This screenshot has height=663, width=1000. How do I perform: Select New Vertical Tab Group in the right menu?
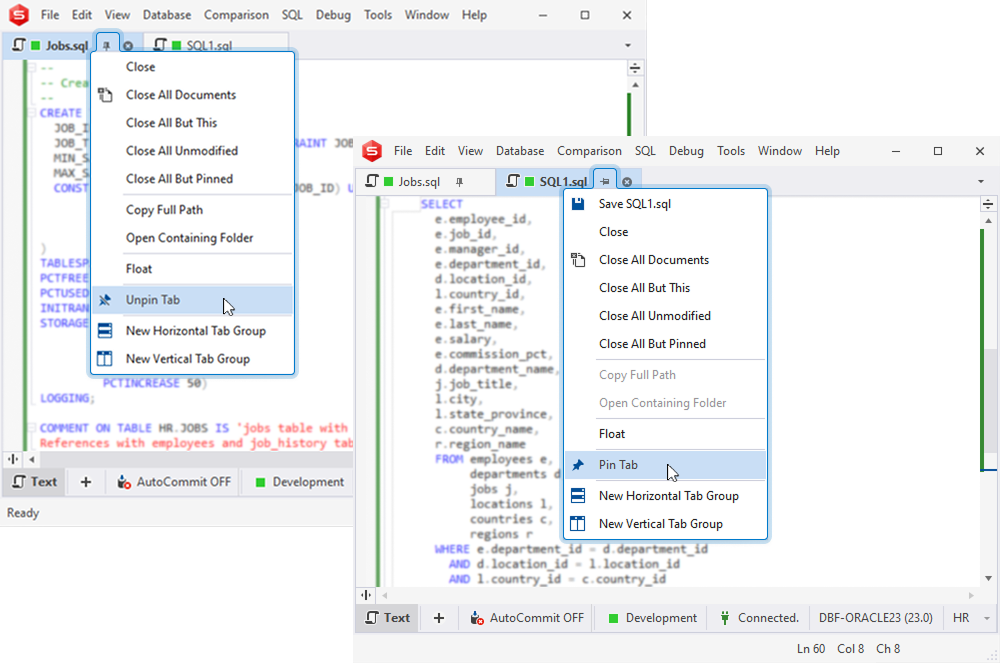coord(665,524)
